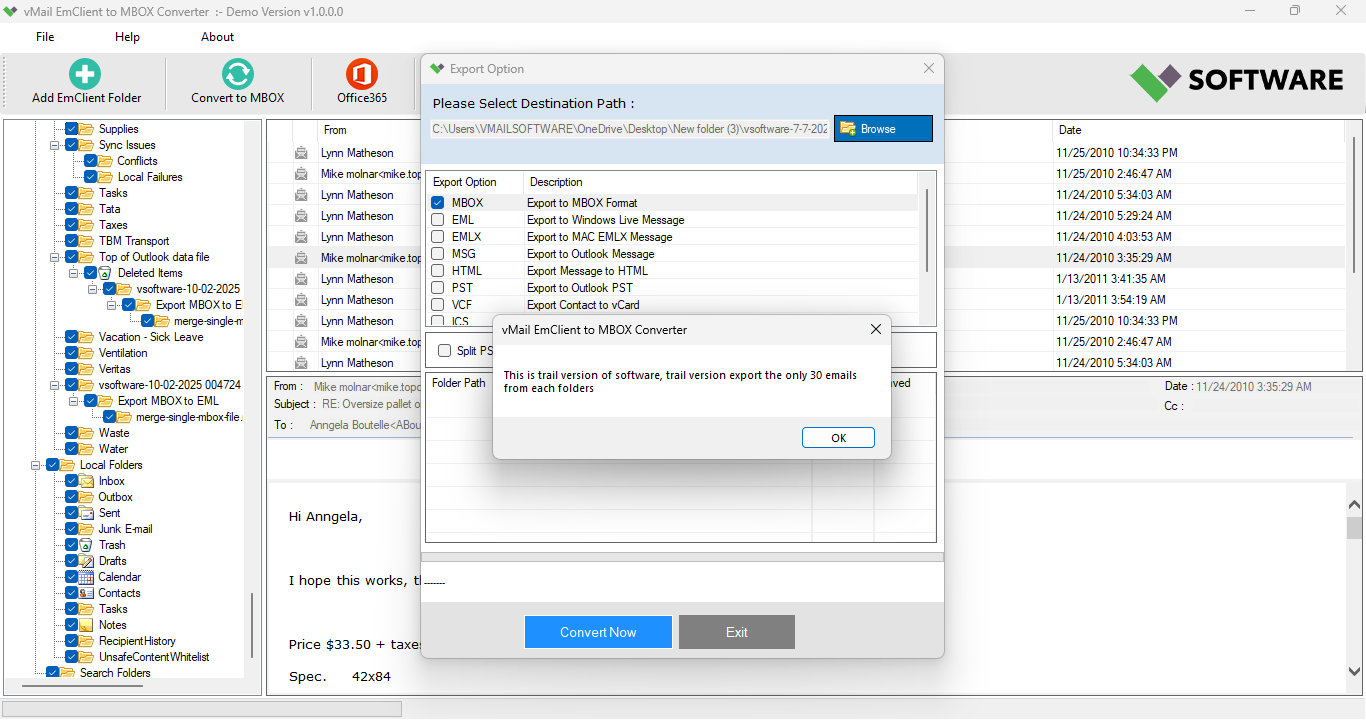The image size is (1366, 720).
Task: Click the Exit button in Export Option
Action: click(x=737, y=632)
